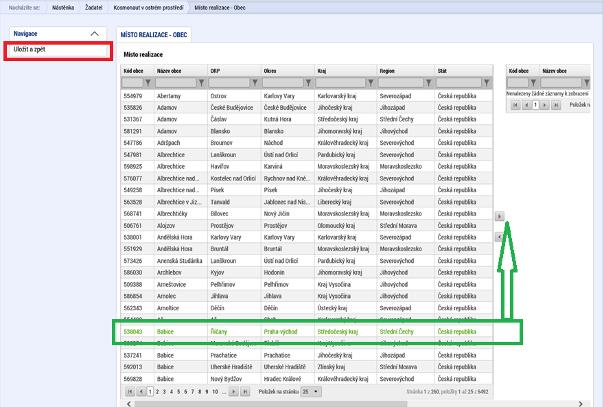
Task: Select the Alojzov row
Action: click(307, 226)
